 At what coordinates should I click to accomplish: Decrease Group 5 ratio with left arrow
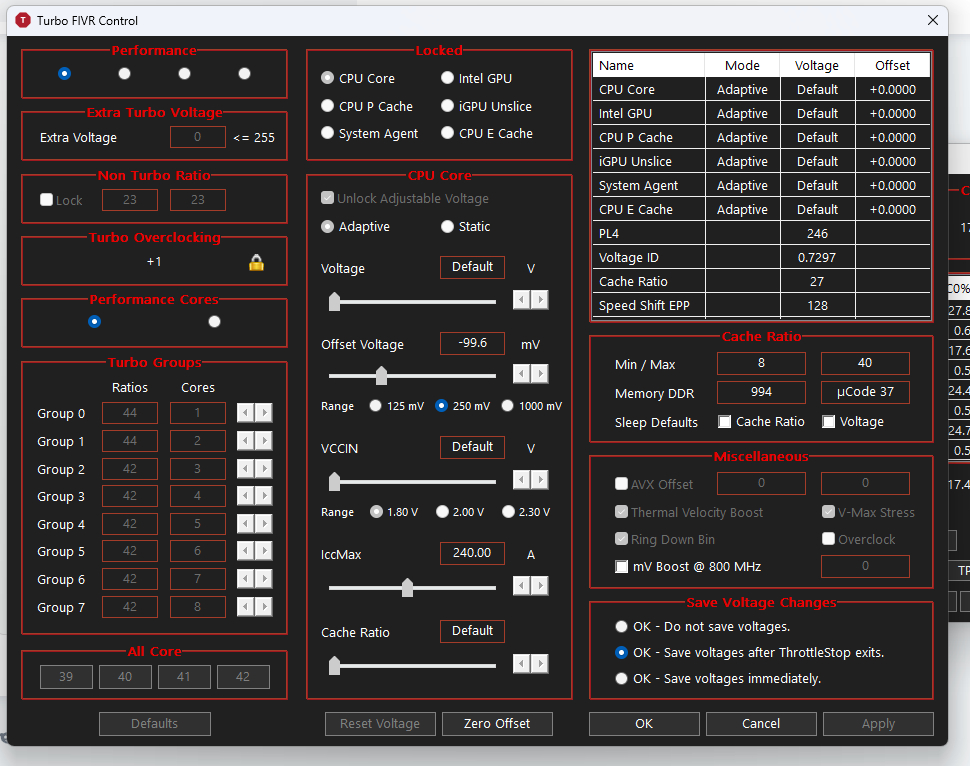246,551
